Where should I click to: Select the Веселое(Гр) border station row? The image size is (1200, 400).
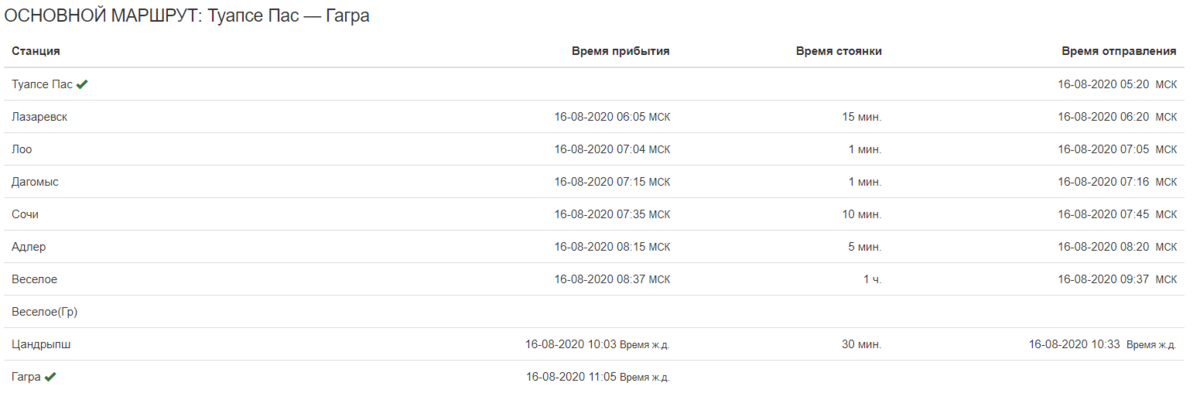pyautogui.click(x=594, y=312)
